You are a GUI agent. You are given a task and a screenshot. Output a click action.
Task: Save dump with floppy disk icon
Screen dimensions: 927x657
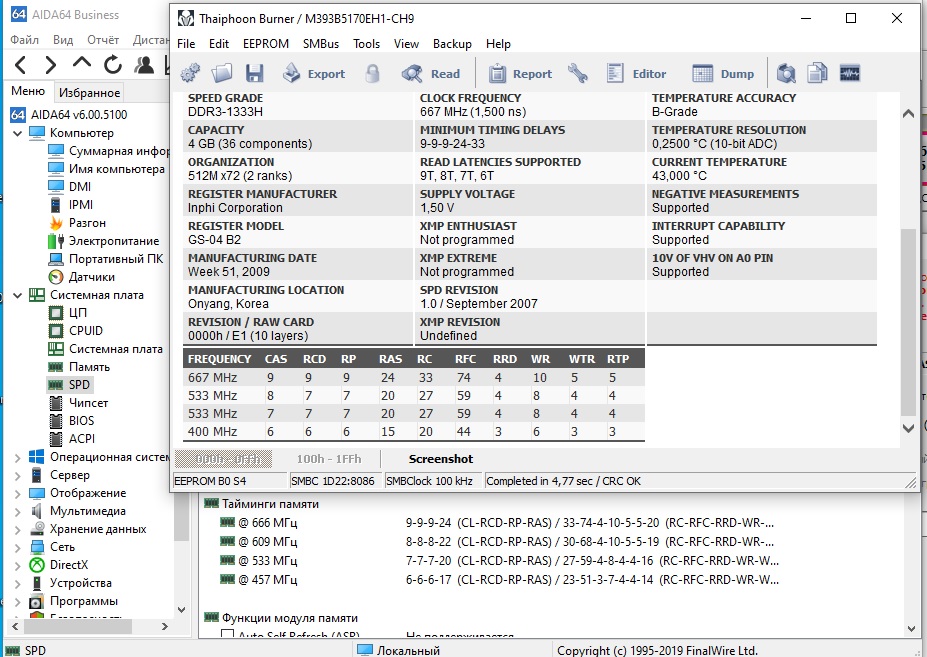click(x=254, y=73)
